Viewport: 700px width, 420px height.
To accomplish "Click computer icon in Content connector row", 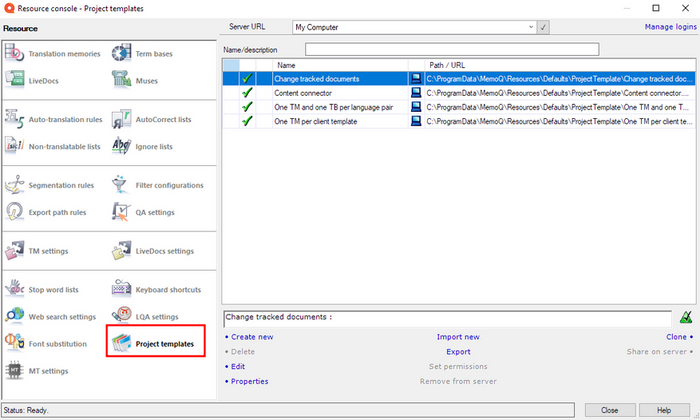I will point(416,93).
